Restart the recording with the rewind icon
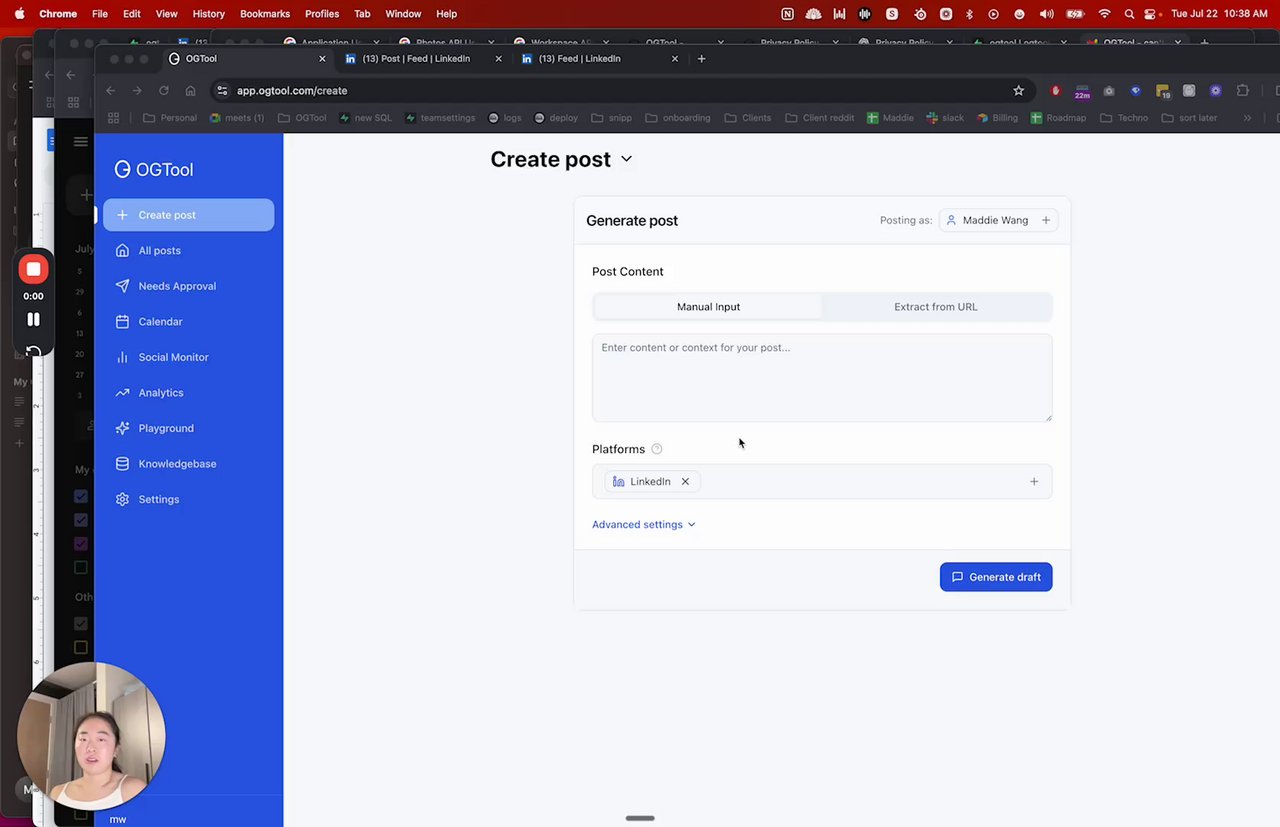Viewport: 1280px width, 827px height. point(33,352)
